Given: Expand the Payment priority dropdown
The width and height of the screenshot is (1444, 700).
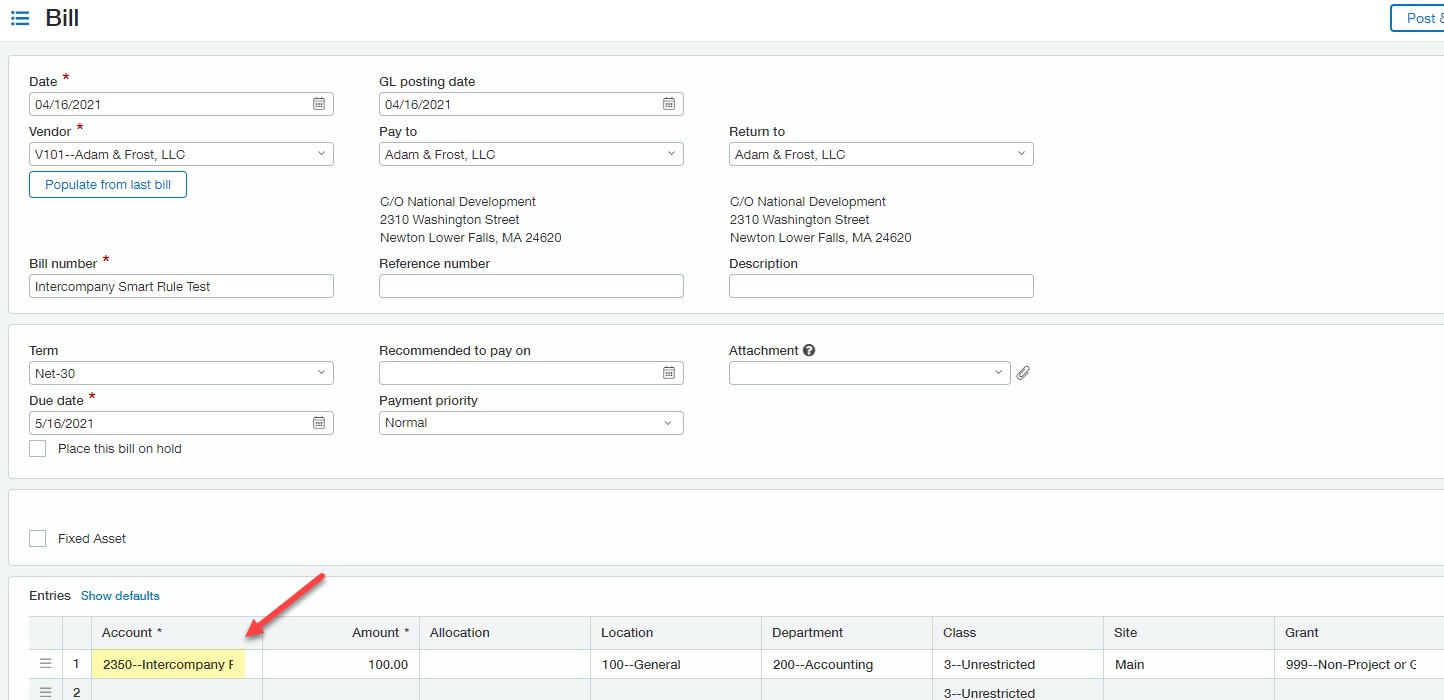Looking at the screenshot, I should [x=669, y=423].
